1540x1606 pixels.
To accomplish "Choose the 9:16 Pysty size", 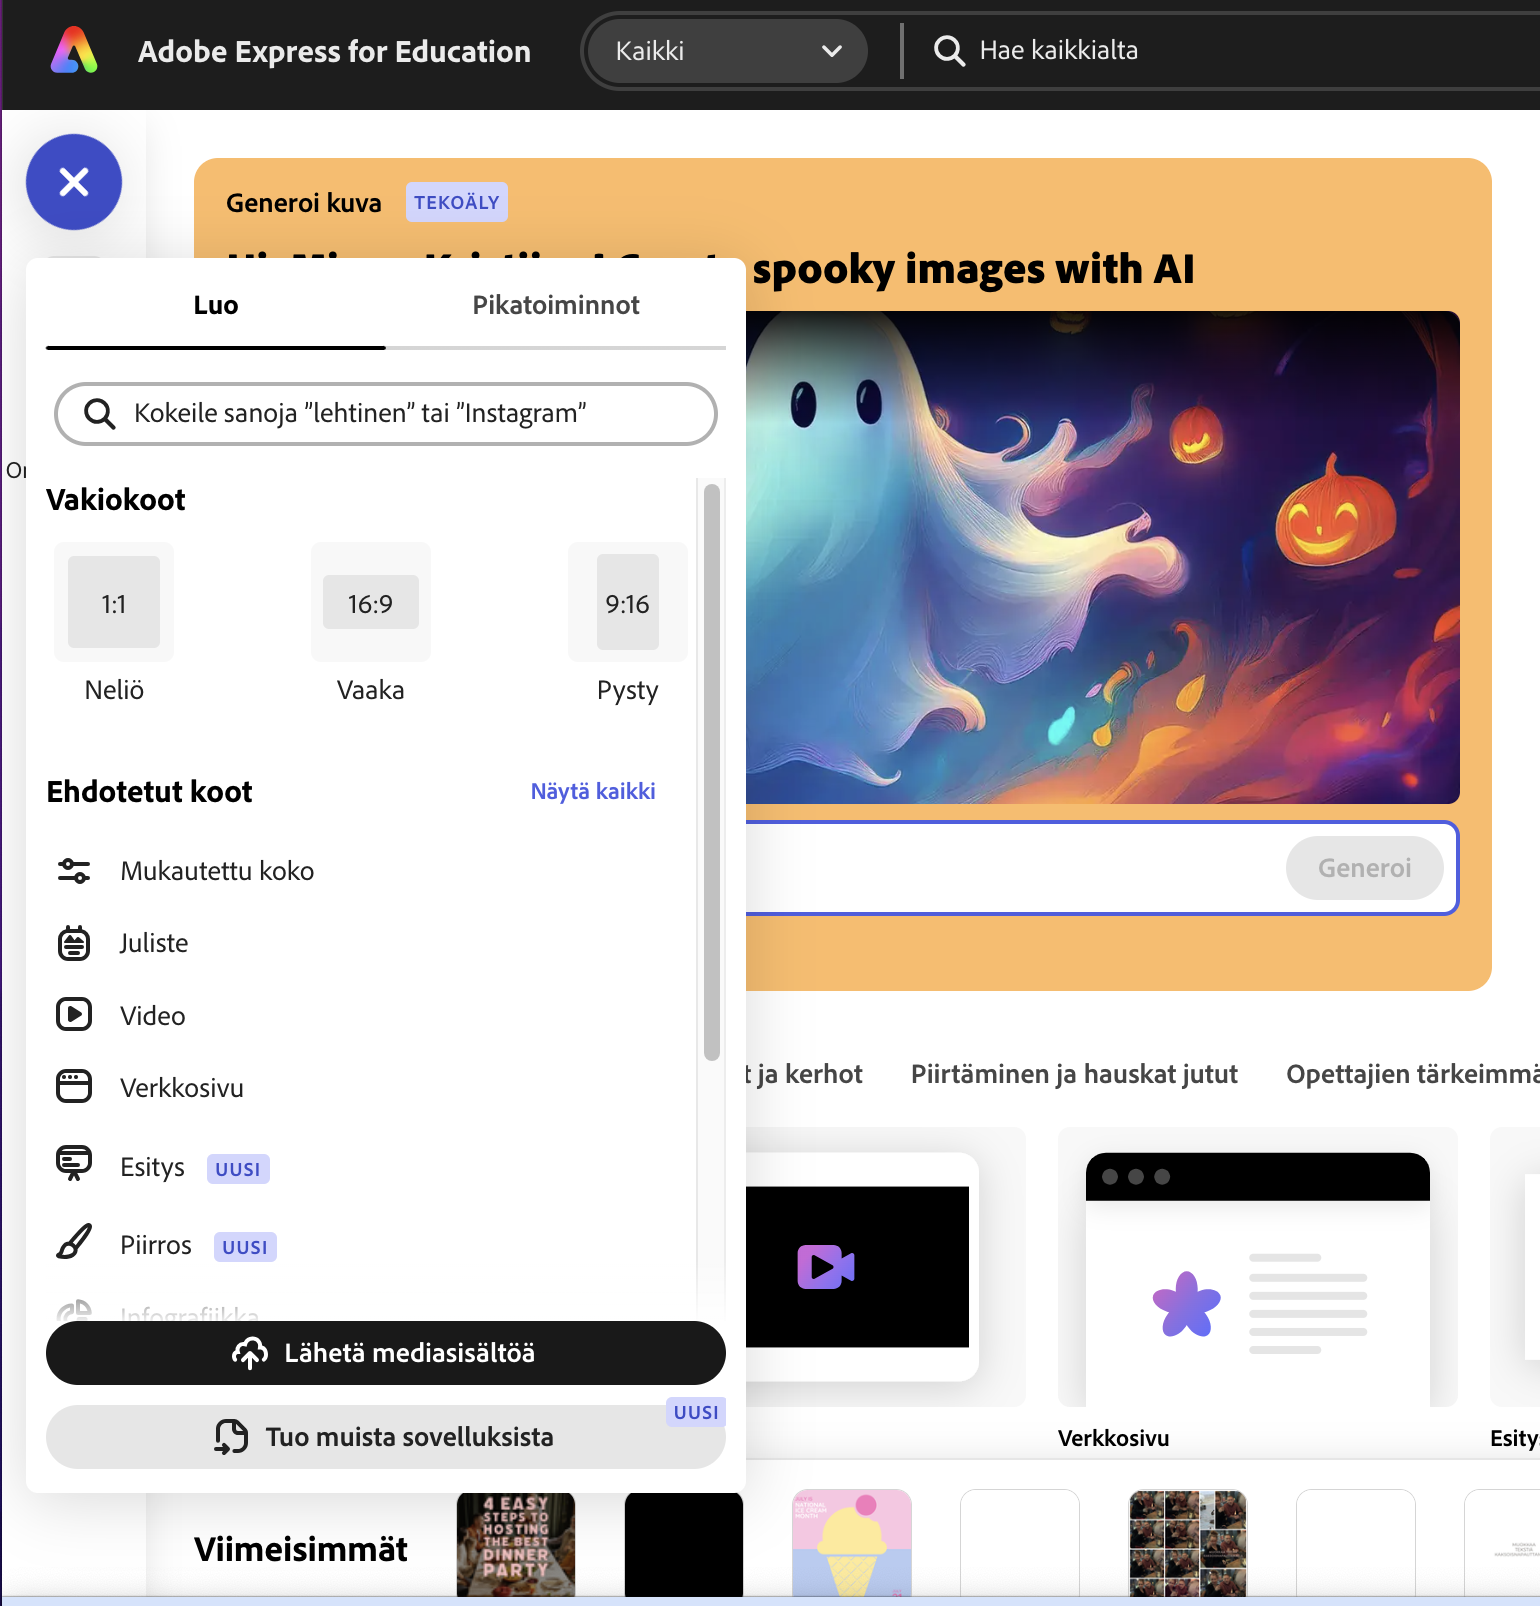I will pyautogui.click(x=627, y=603).
